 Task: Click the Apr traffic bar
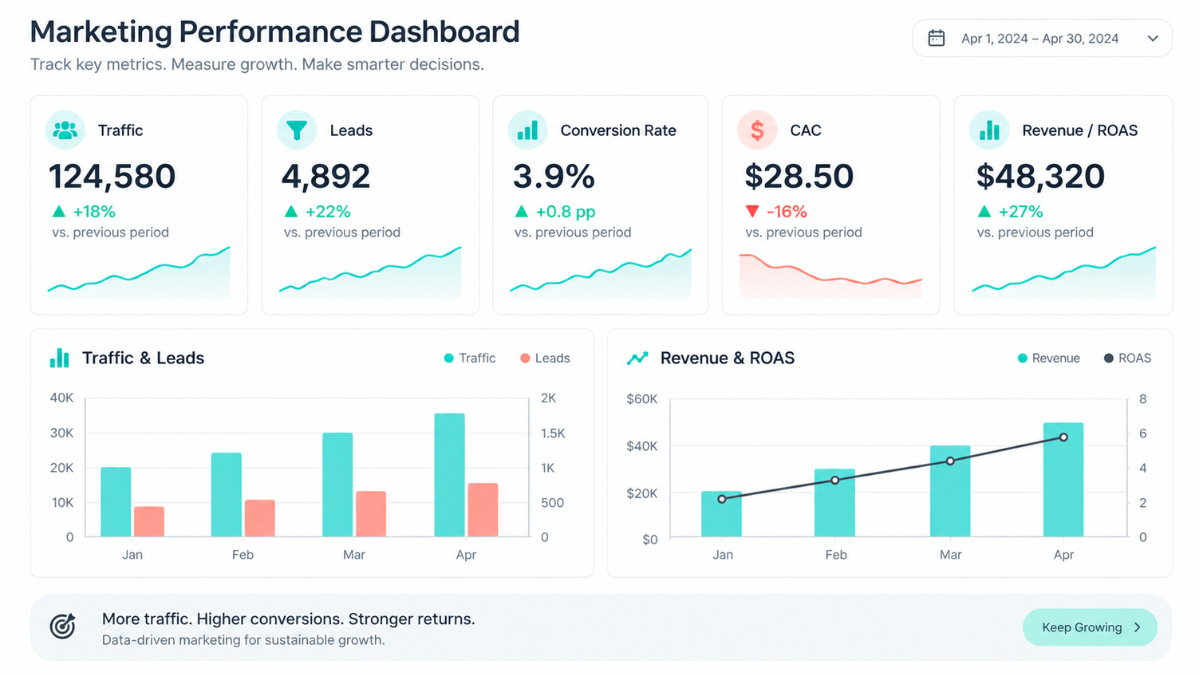(449, 475)
